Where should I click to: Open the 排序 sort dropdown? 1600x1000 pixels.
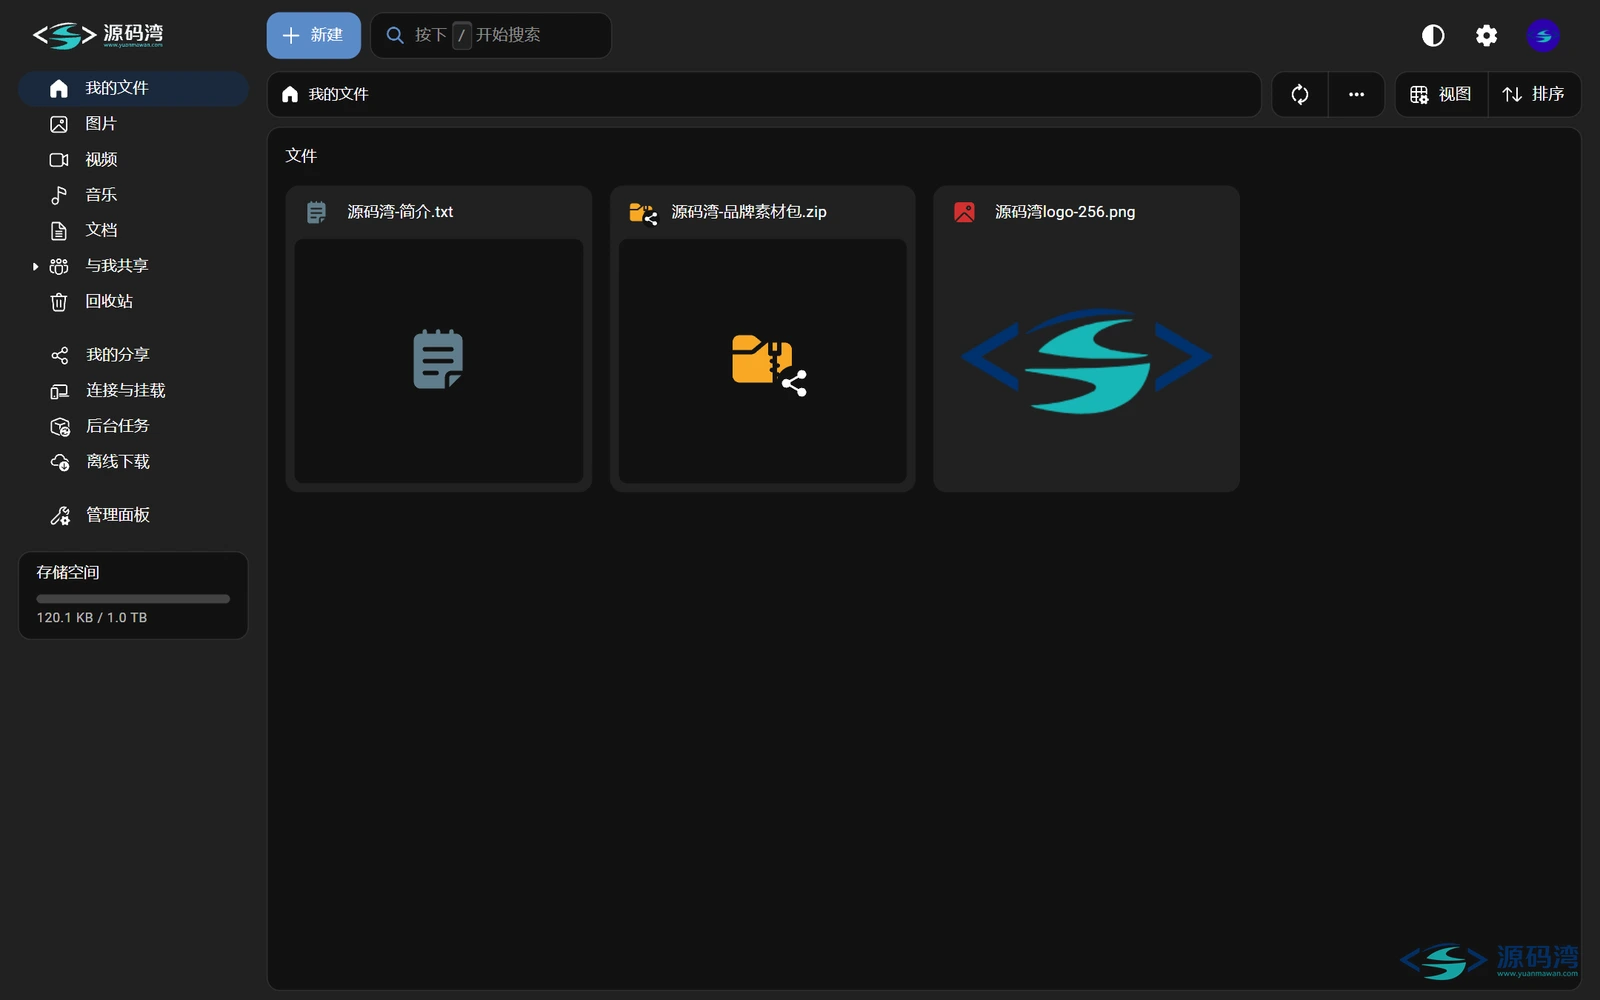[1534, 94]
